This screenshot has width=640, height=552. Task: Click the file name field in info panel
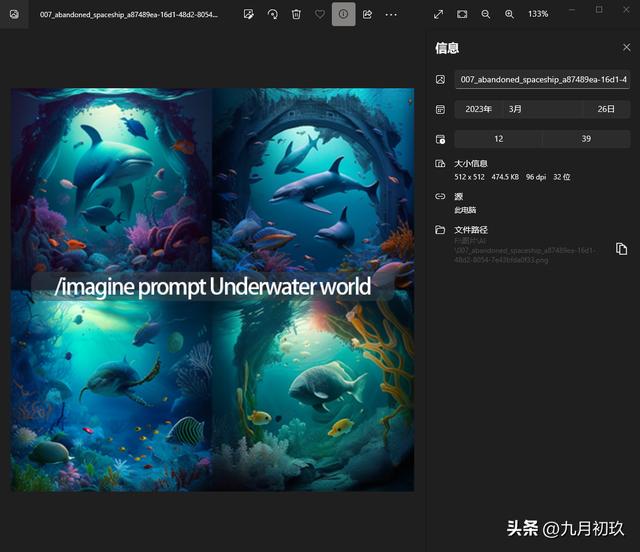(x=542, y=79)
